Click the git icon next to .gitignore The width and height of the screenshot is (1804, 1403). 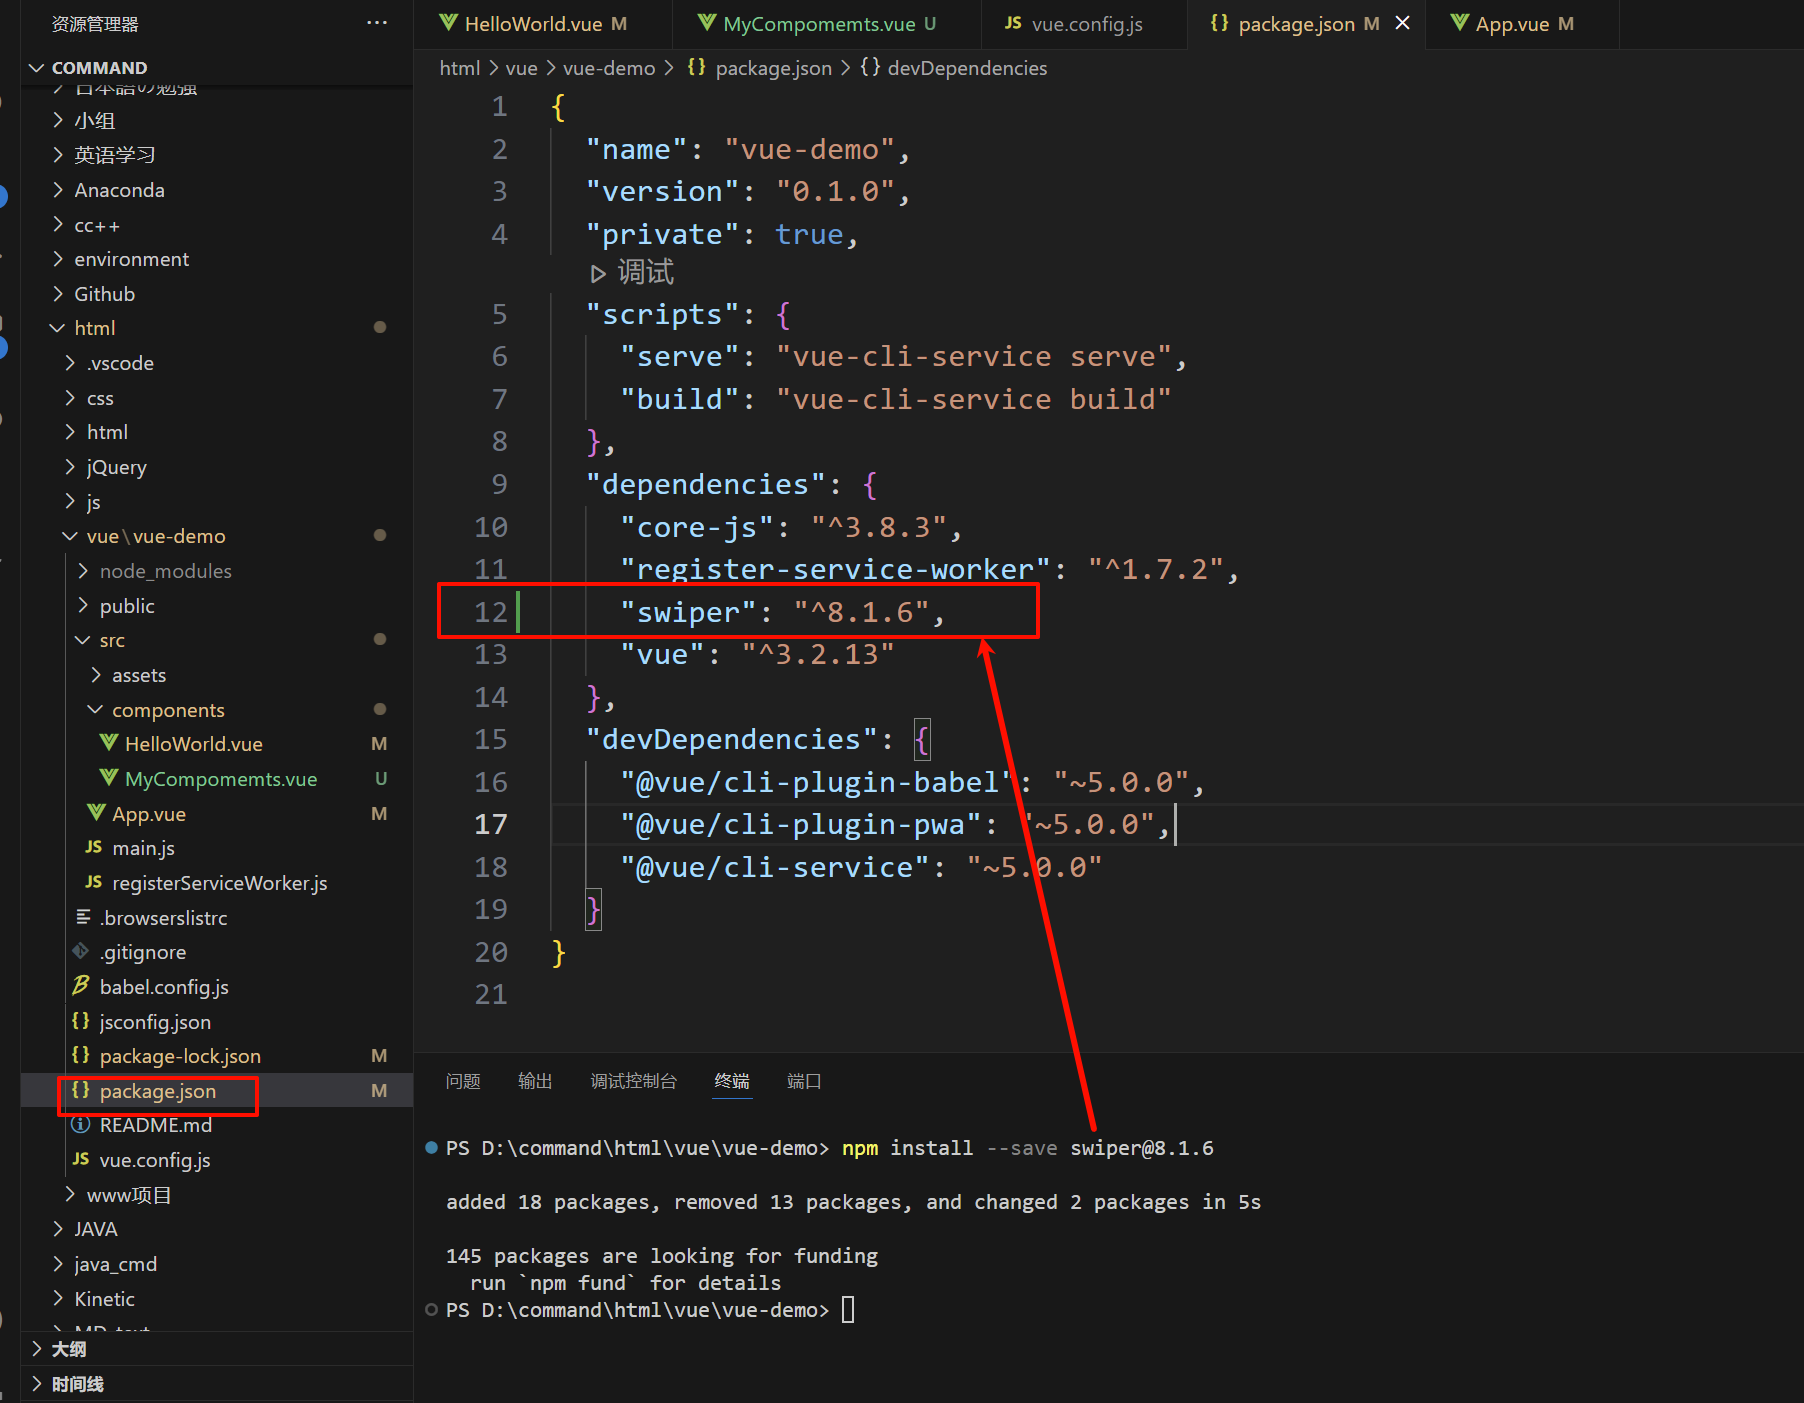pyautogui.click(x=81, y=951)
